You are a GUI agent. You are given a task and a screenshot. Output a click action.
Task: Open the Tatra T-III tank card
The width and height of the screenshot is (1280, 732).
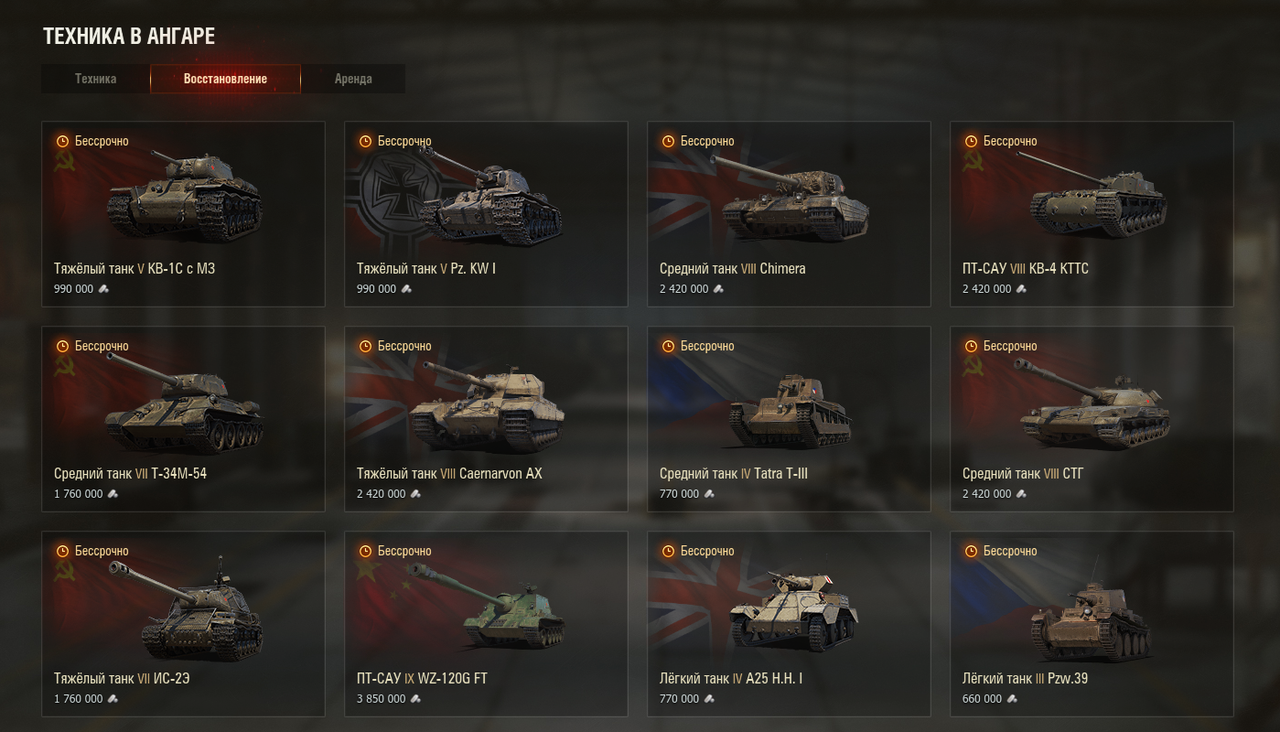pos(789,419)
